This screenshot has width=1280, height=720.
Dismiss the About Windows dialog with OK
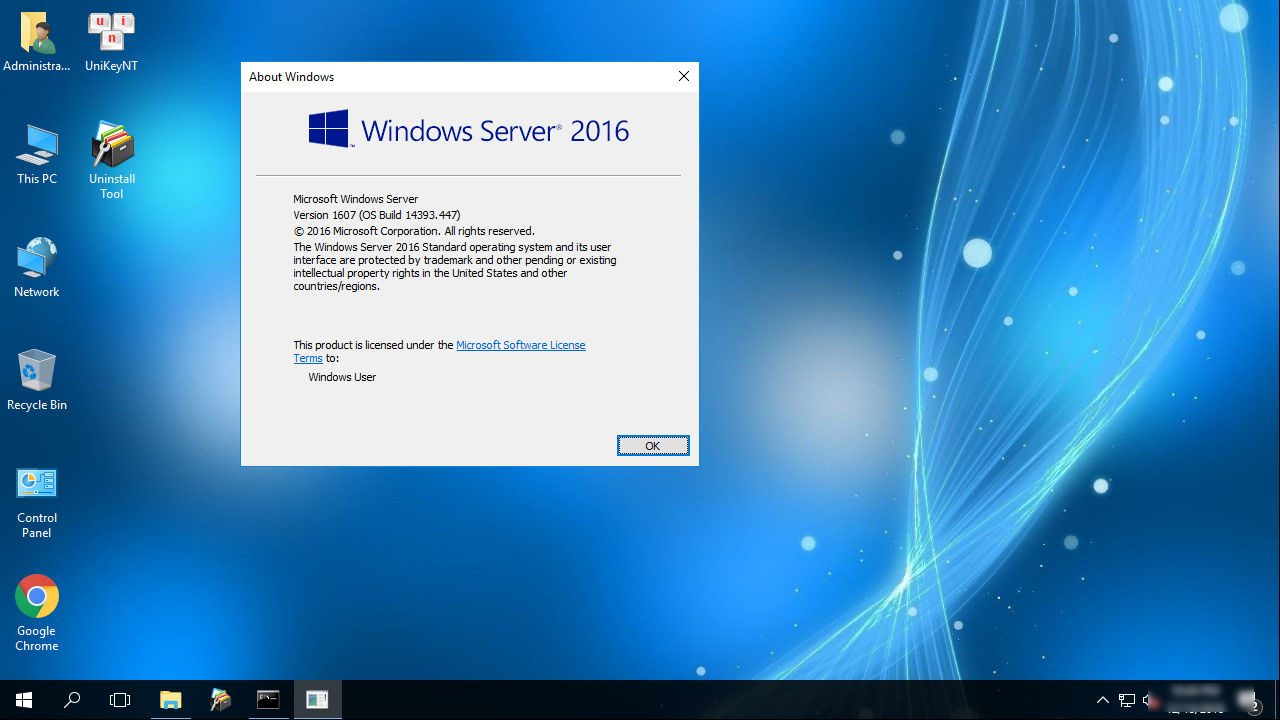(x=652, y=445)
